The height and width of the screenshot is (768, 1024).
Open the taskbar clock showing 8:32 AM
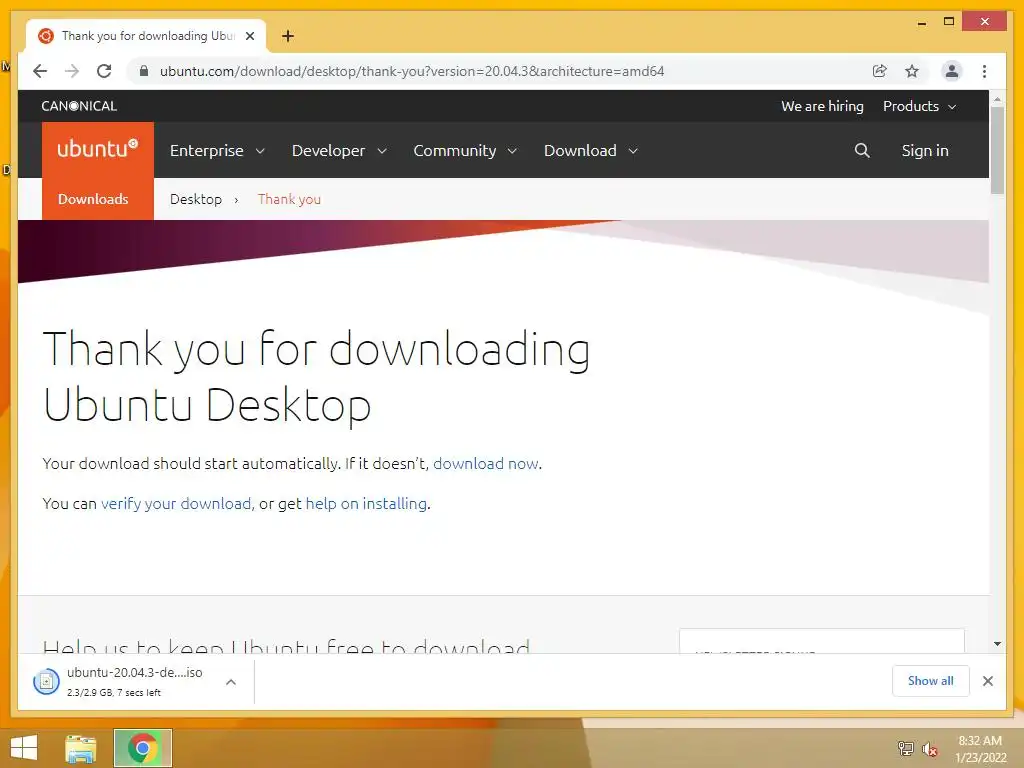[980, 748]
